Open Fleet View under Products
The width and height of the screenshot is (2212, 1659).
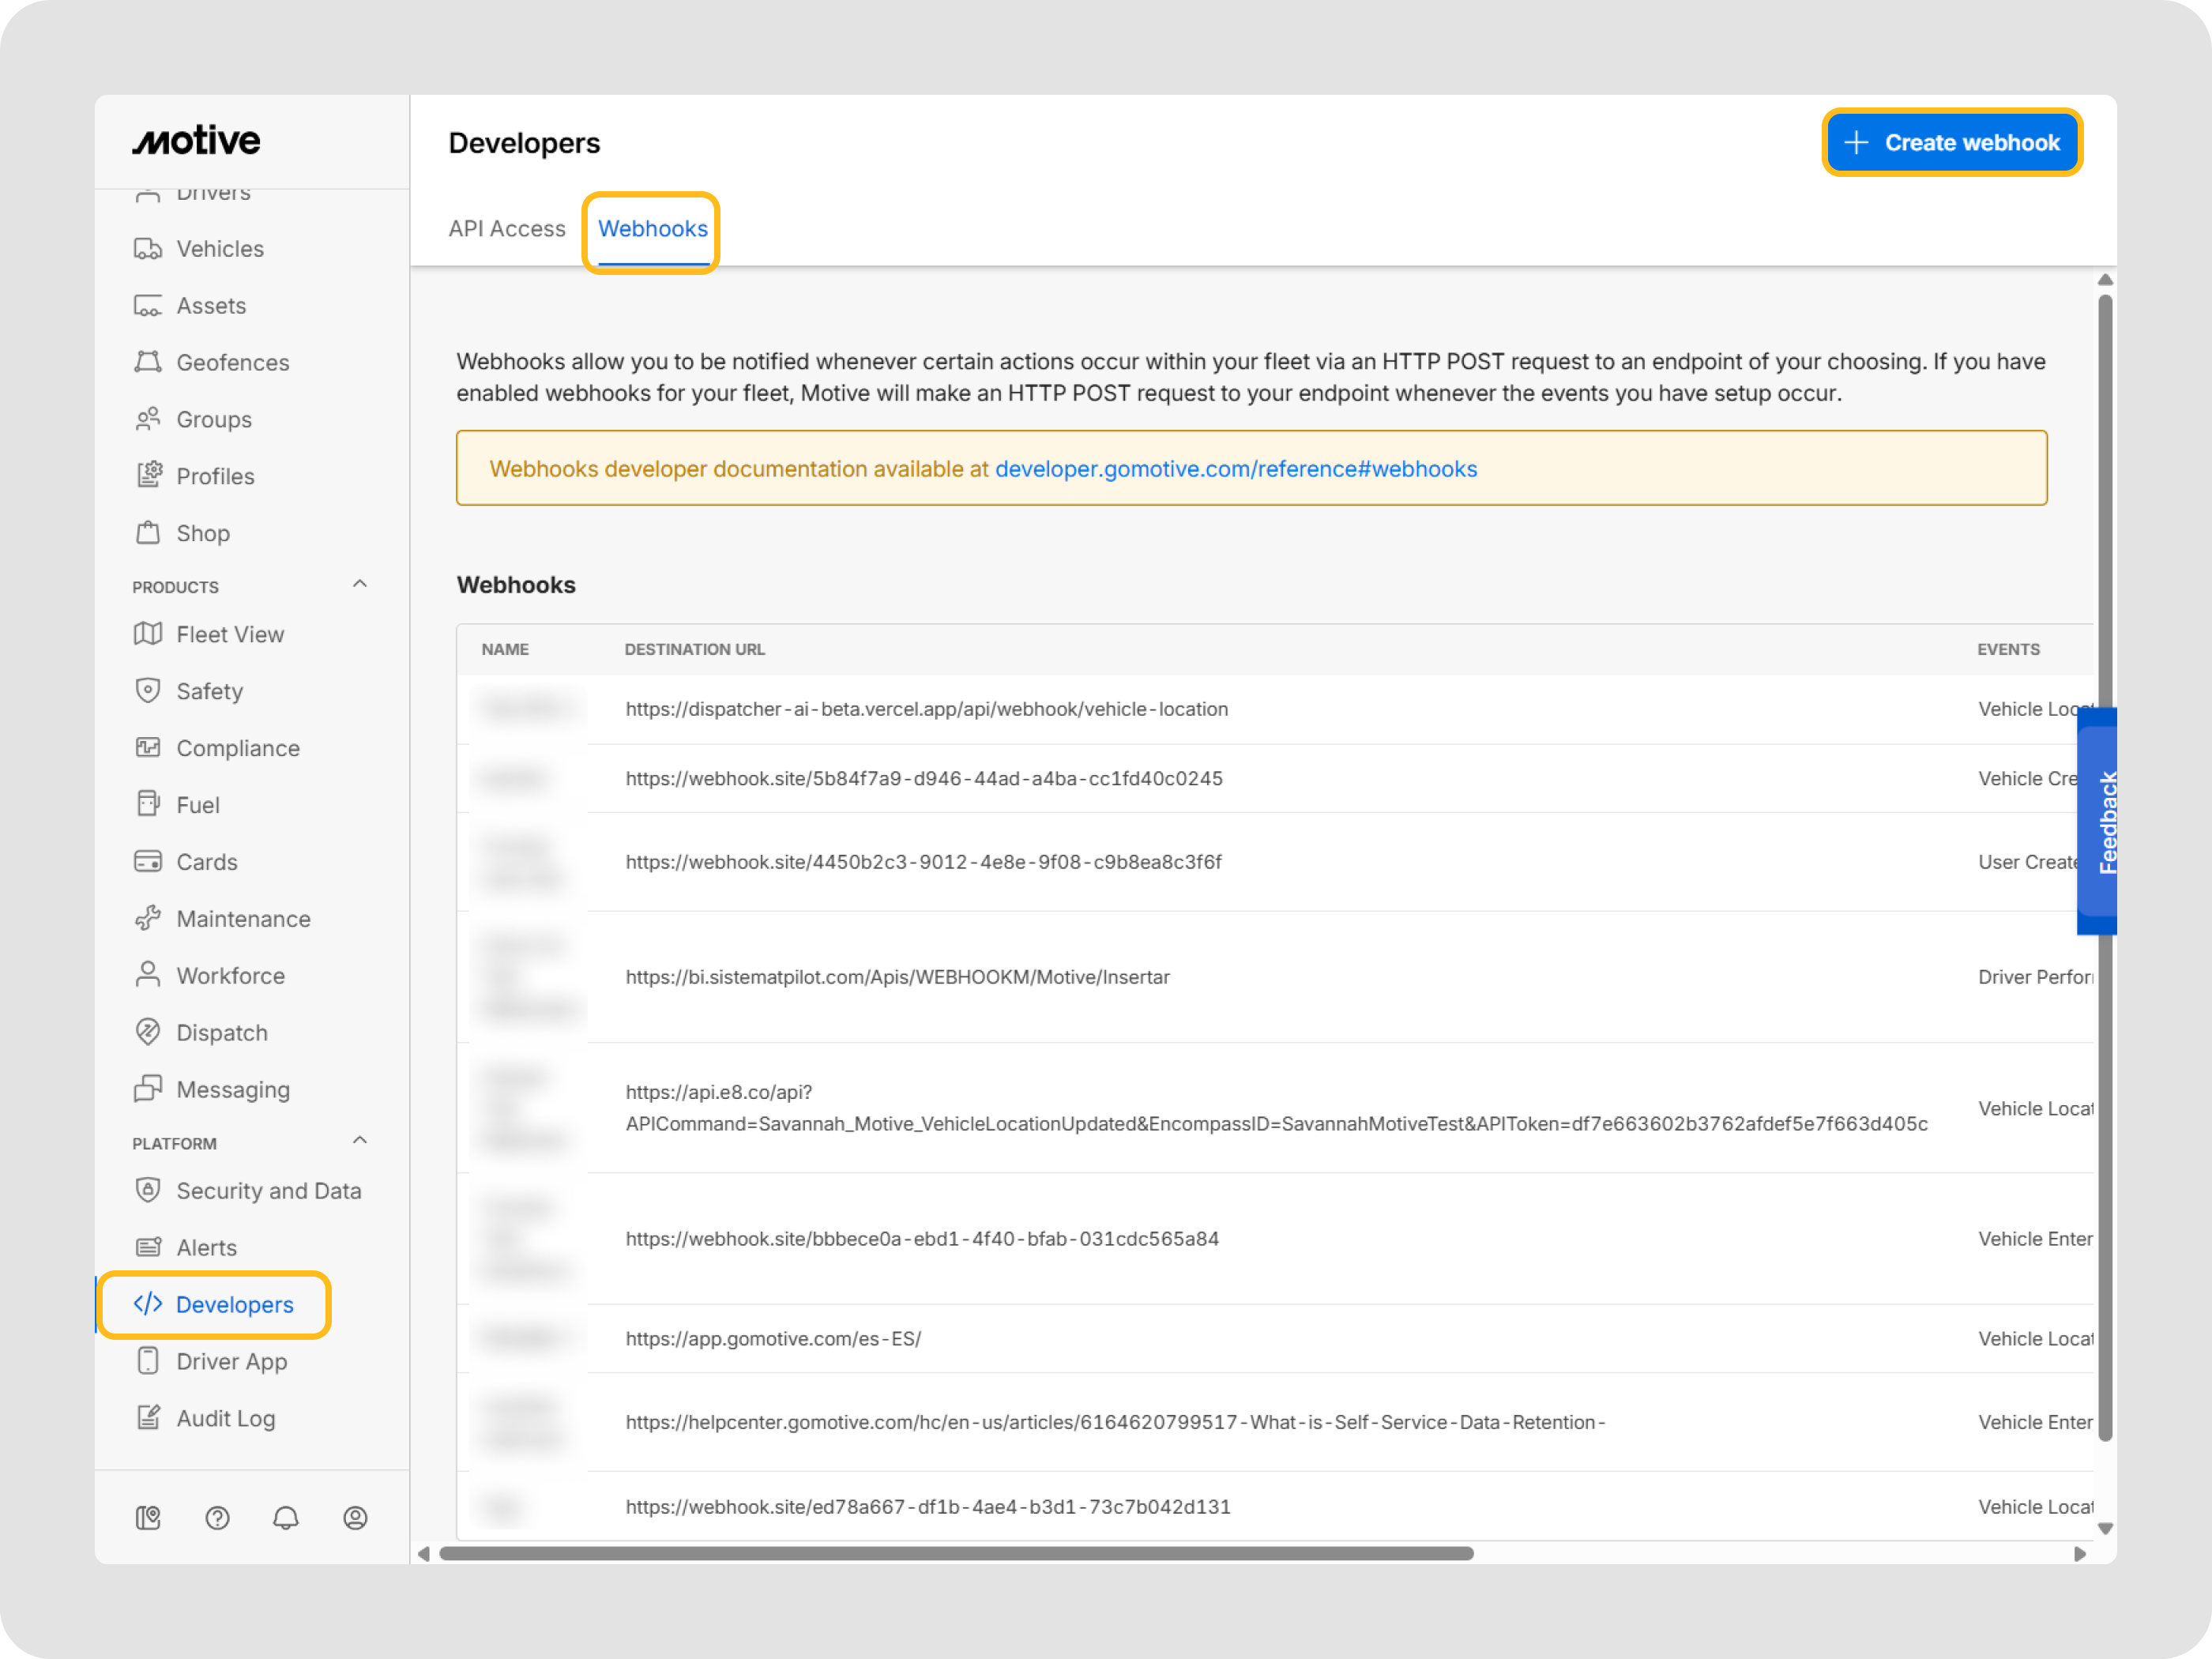pyautogui.click(x=228, y=634)
